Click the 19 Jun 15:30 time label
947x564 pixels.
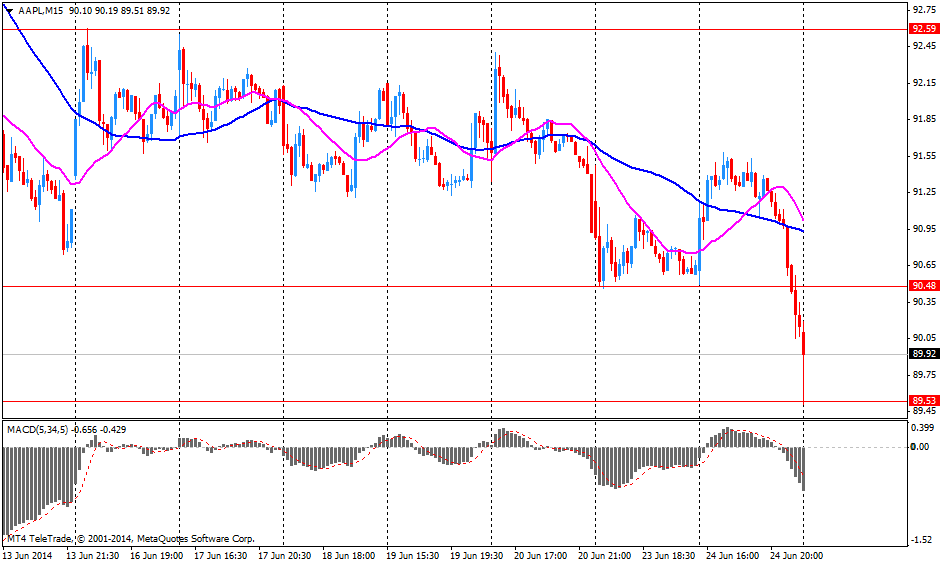coord(413,555)
